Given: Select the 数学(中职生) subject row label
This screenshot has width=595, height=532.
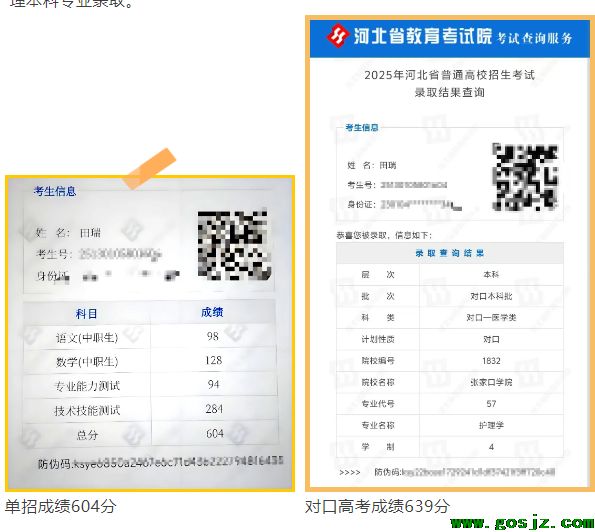Looking at the screenshot, I should (87, 361).
